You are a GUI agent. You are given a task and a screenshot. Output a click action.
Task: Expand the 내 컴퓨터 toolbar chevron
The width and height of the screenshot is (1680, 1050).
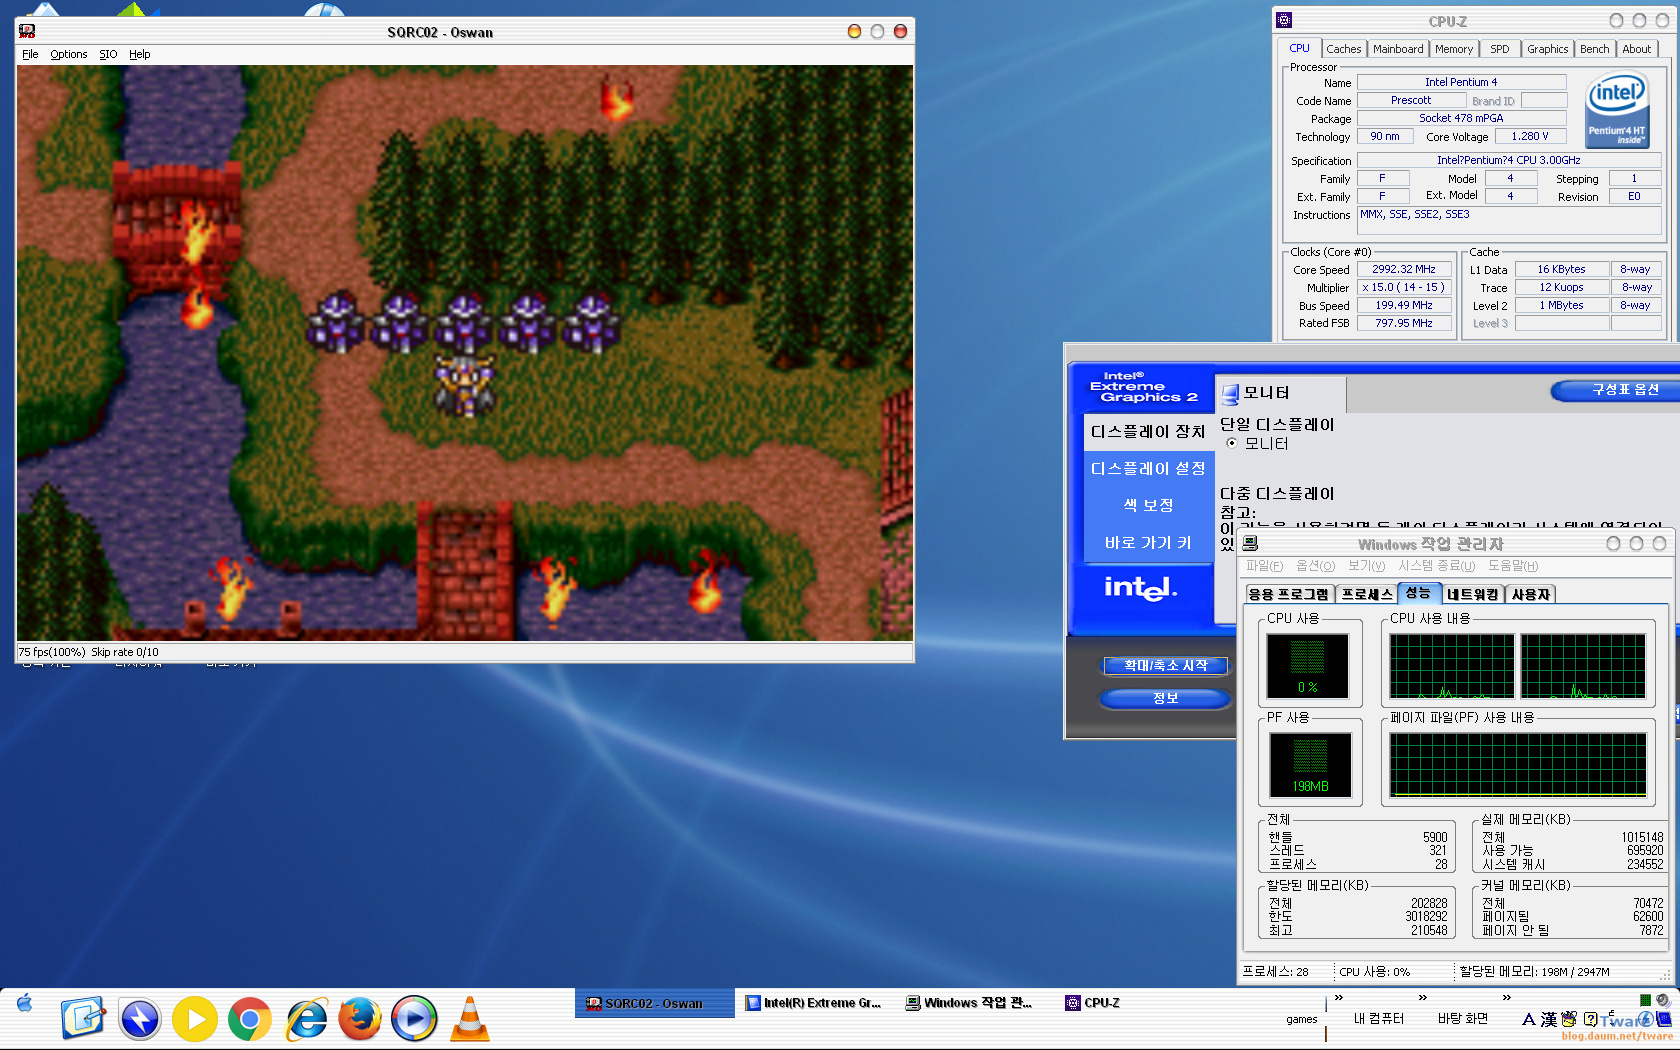coord(1422,998)
